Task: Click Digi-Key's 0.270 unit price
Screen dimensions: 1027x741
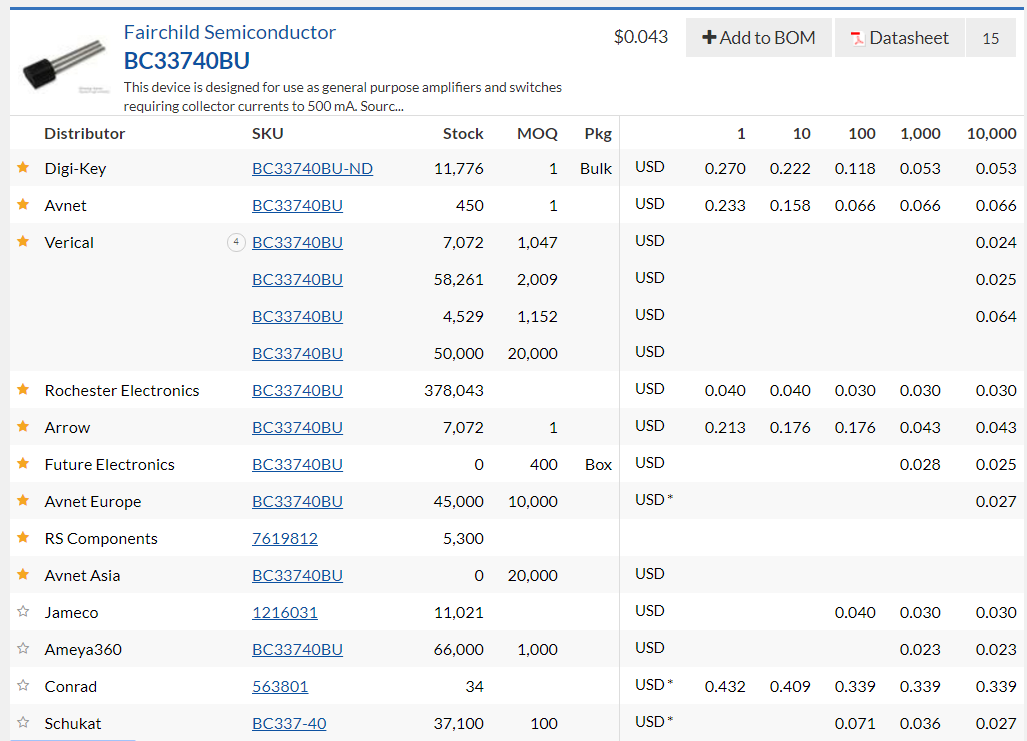Action: [725, 168]
